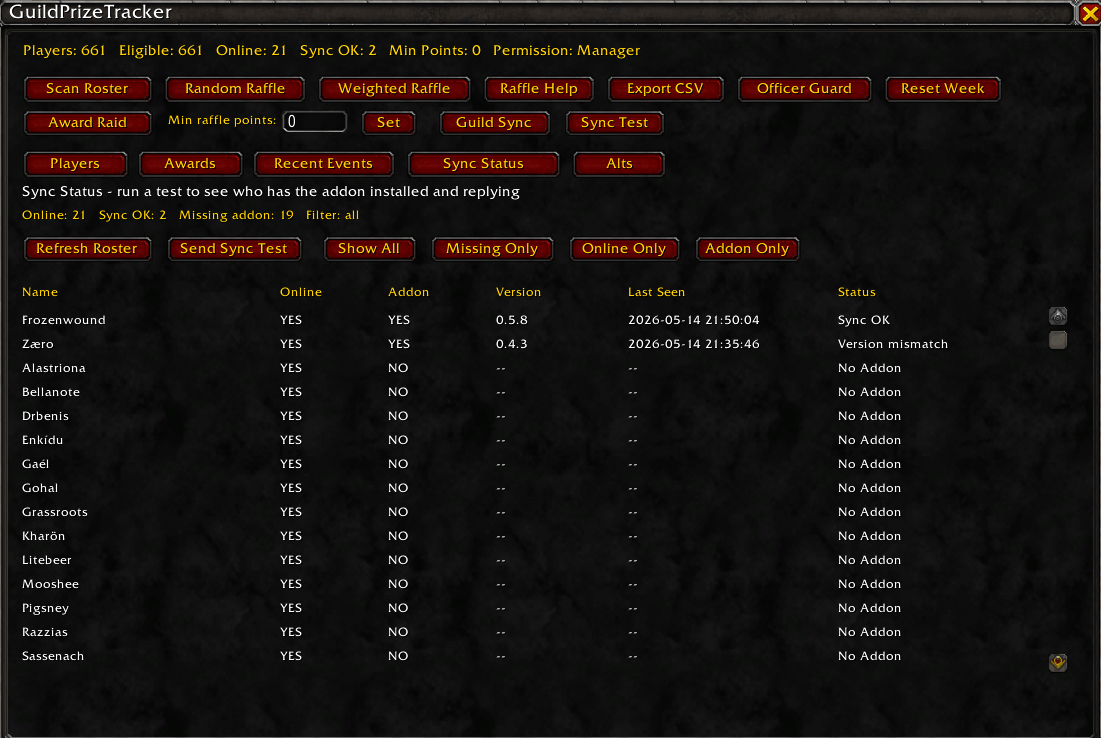This screenshot has width=1101, height=738.
Task: Open the Sync Status tab
Action: coord(483,163)
